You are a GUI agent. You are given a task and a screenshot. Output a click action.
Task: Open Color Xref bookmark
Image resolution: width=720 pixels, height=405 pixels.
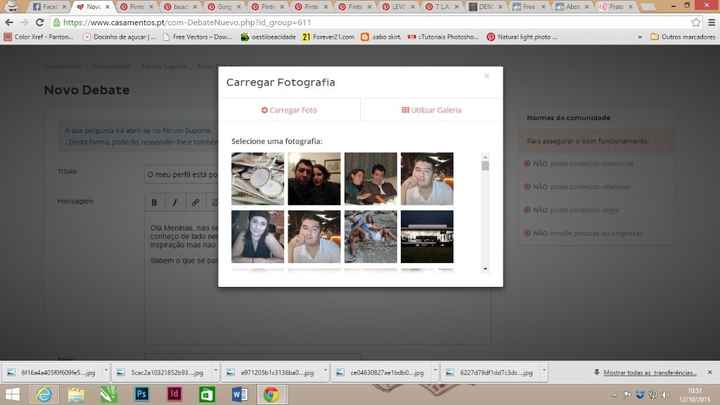tap(39, 37)
